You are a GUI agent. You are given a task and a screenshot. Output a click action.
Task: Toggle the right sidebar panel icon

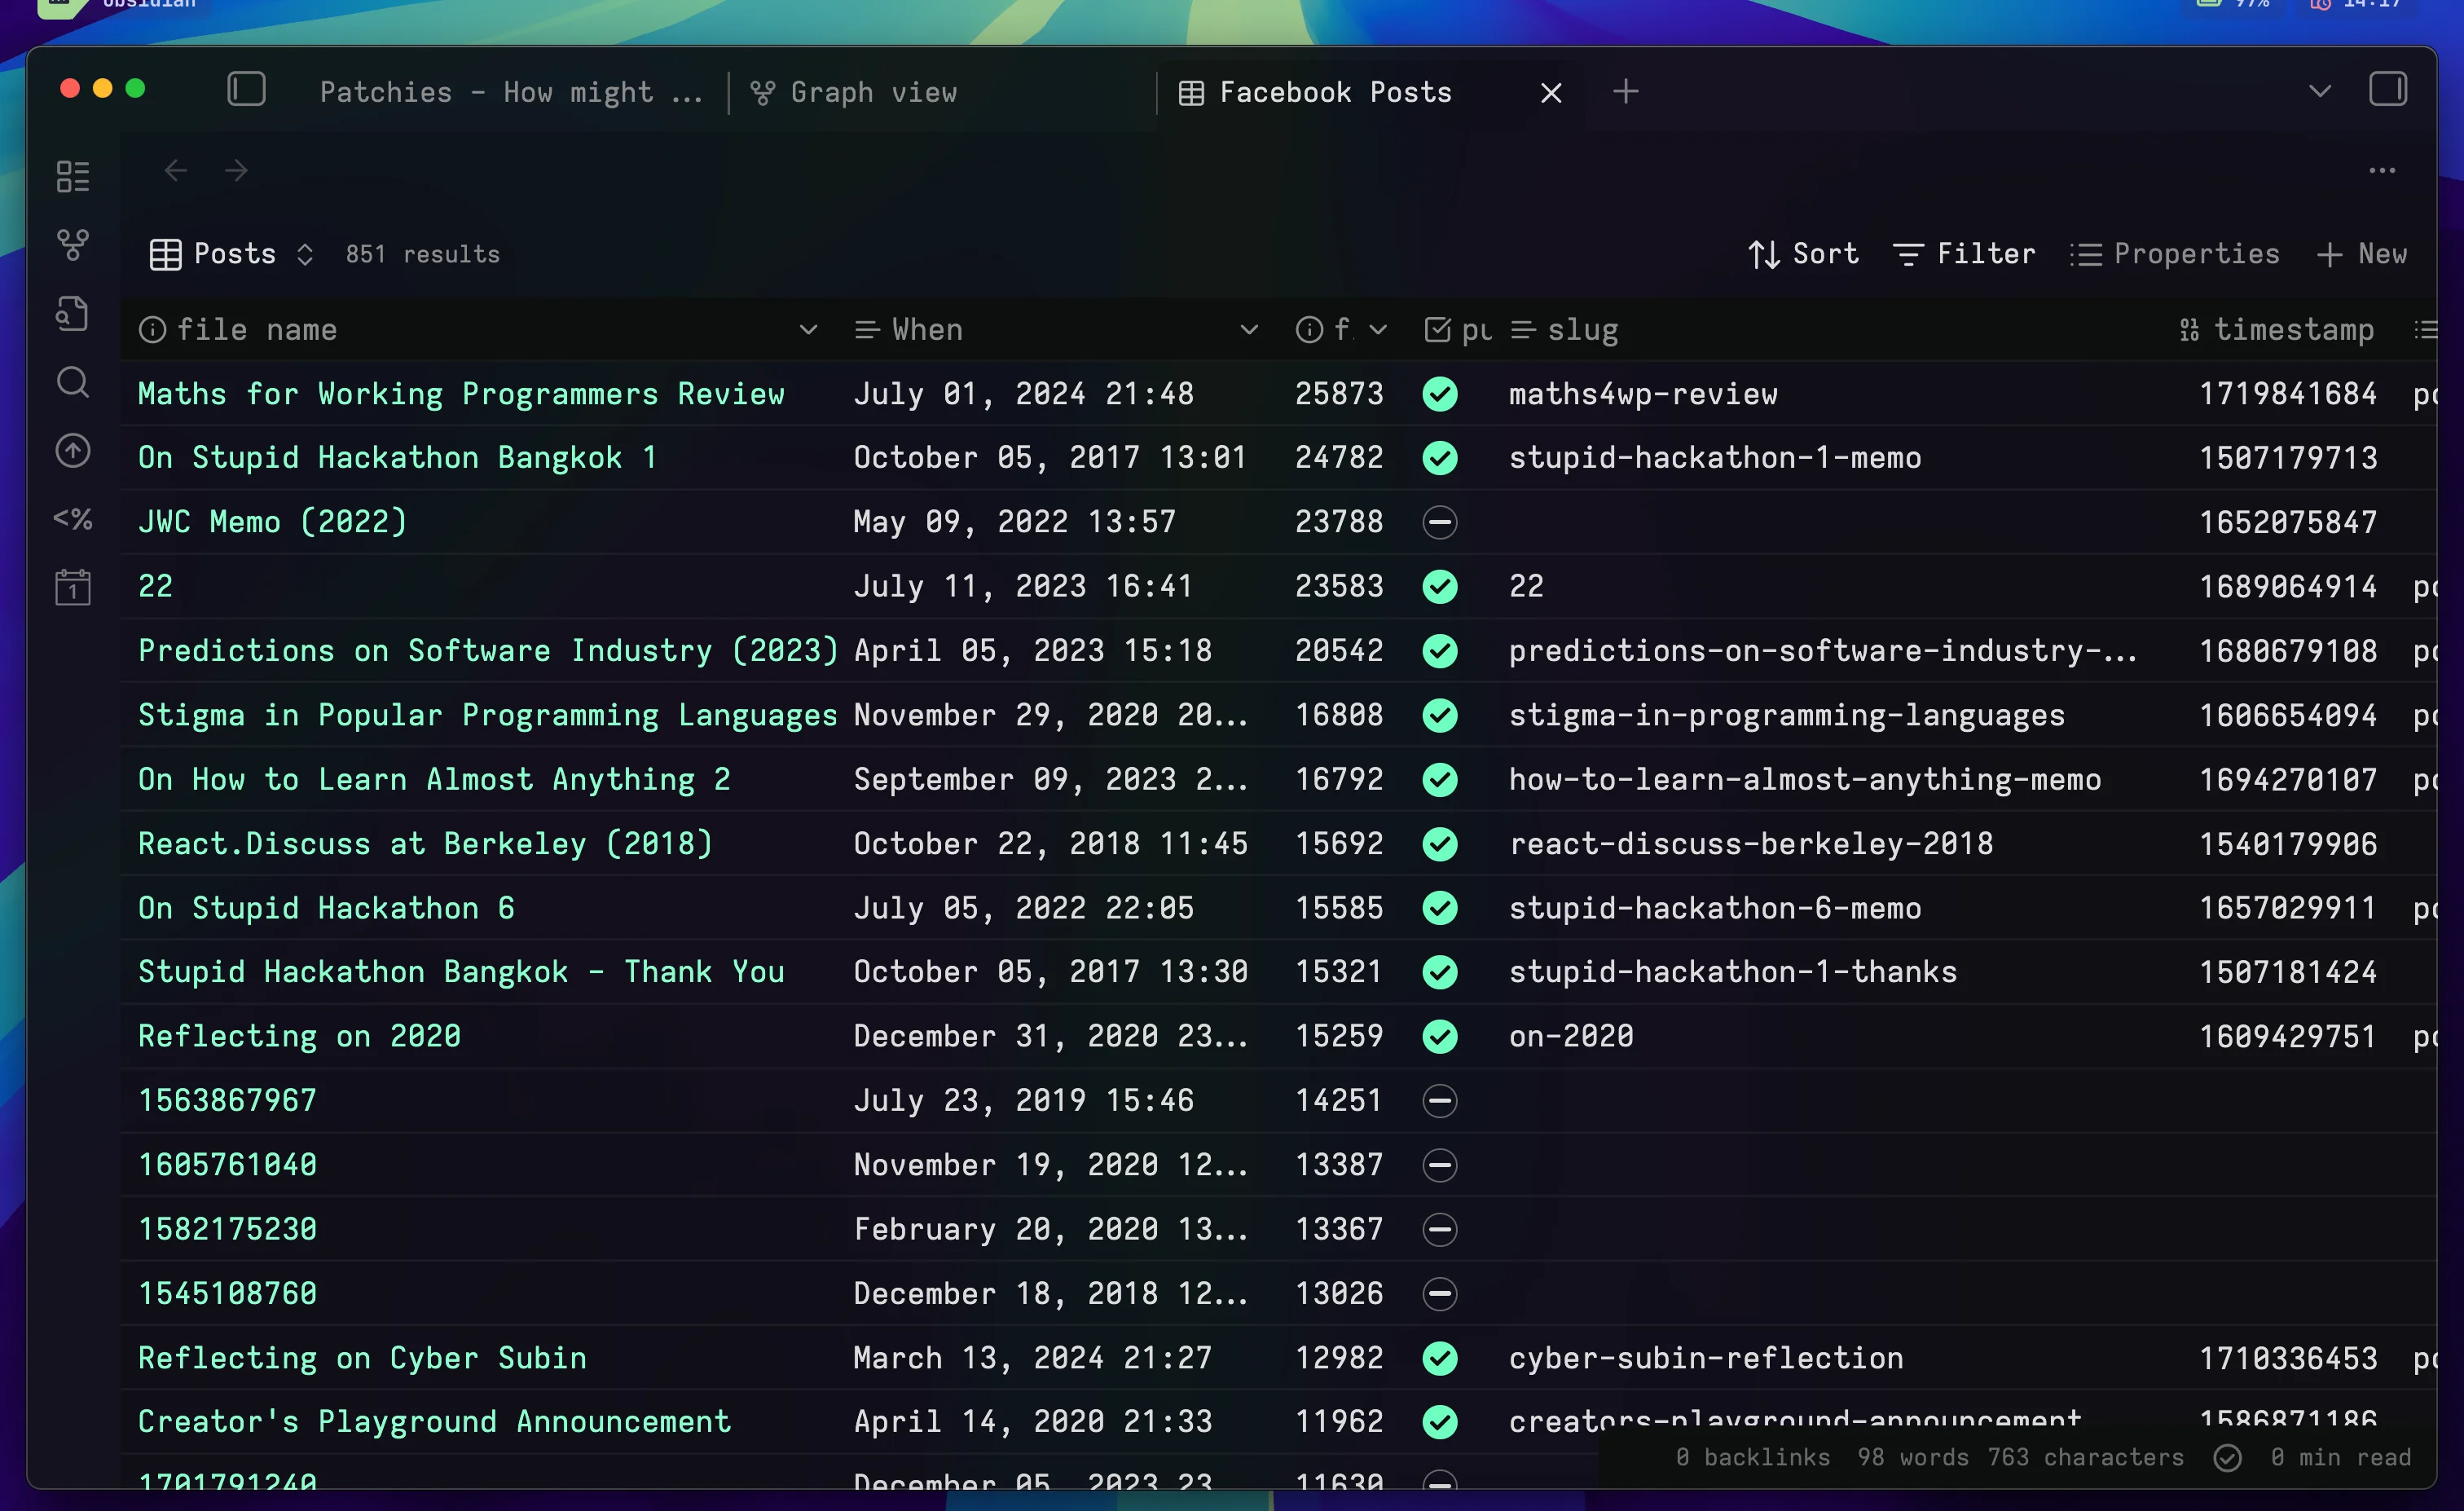[x=2387, y=90]
